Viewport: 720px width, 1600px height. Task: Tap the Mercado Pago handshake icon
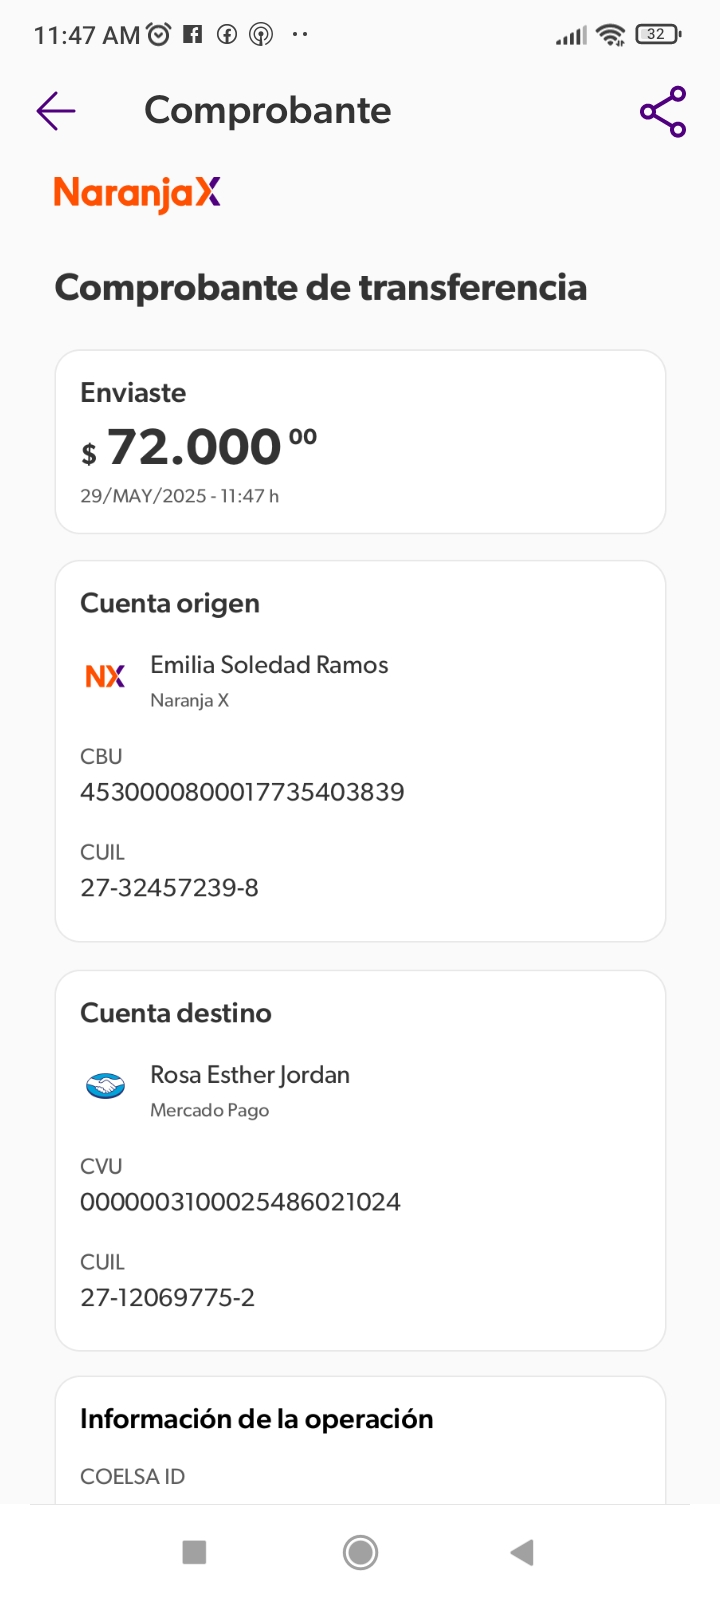click(x=105, y=1086)
